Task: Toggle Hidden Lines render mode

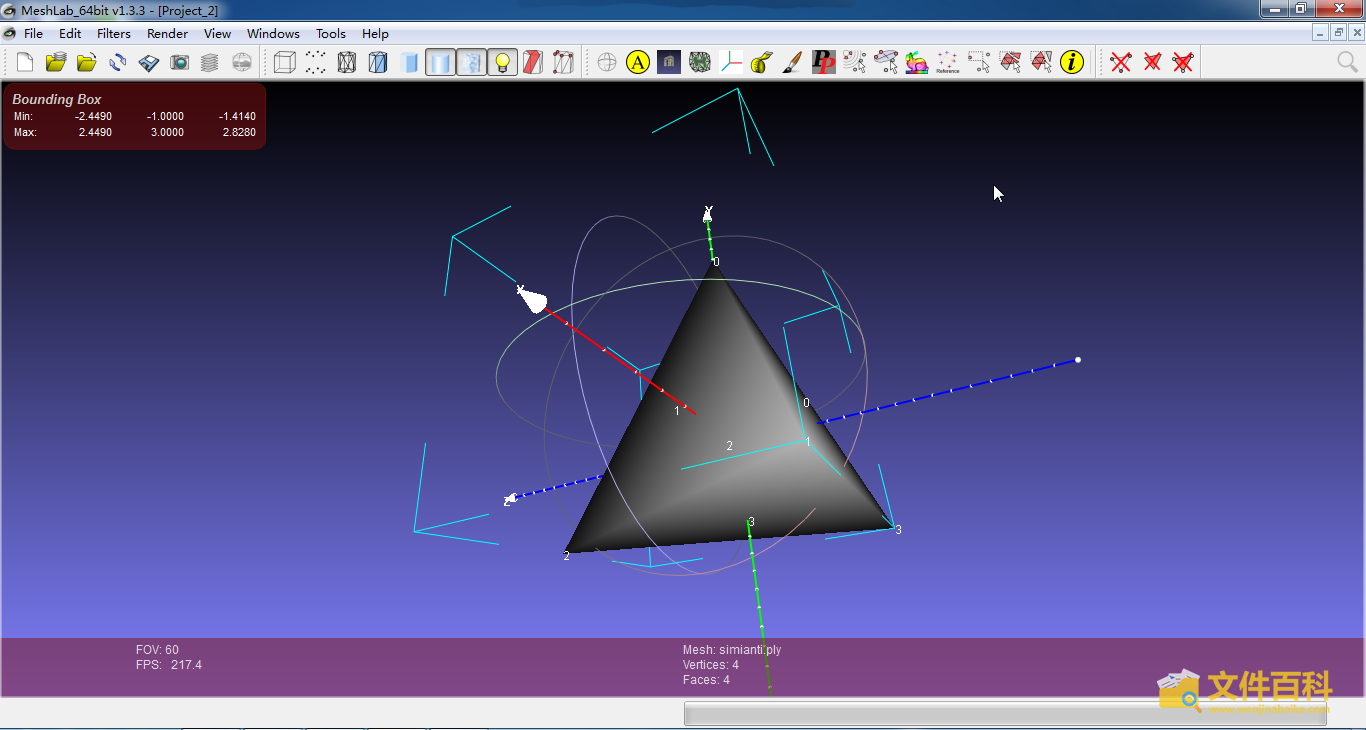Action: click(x=378, y=63)
